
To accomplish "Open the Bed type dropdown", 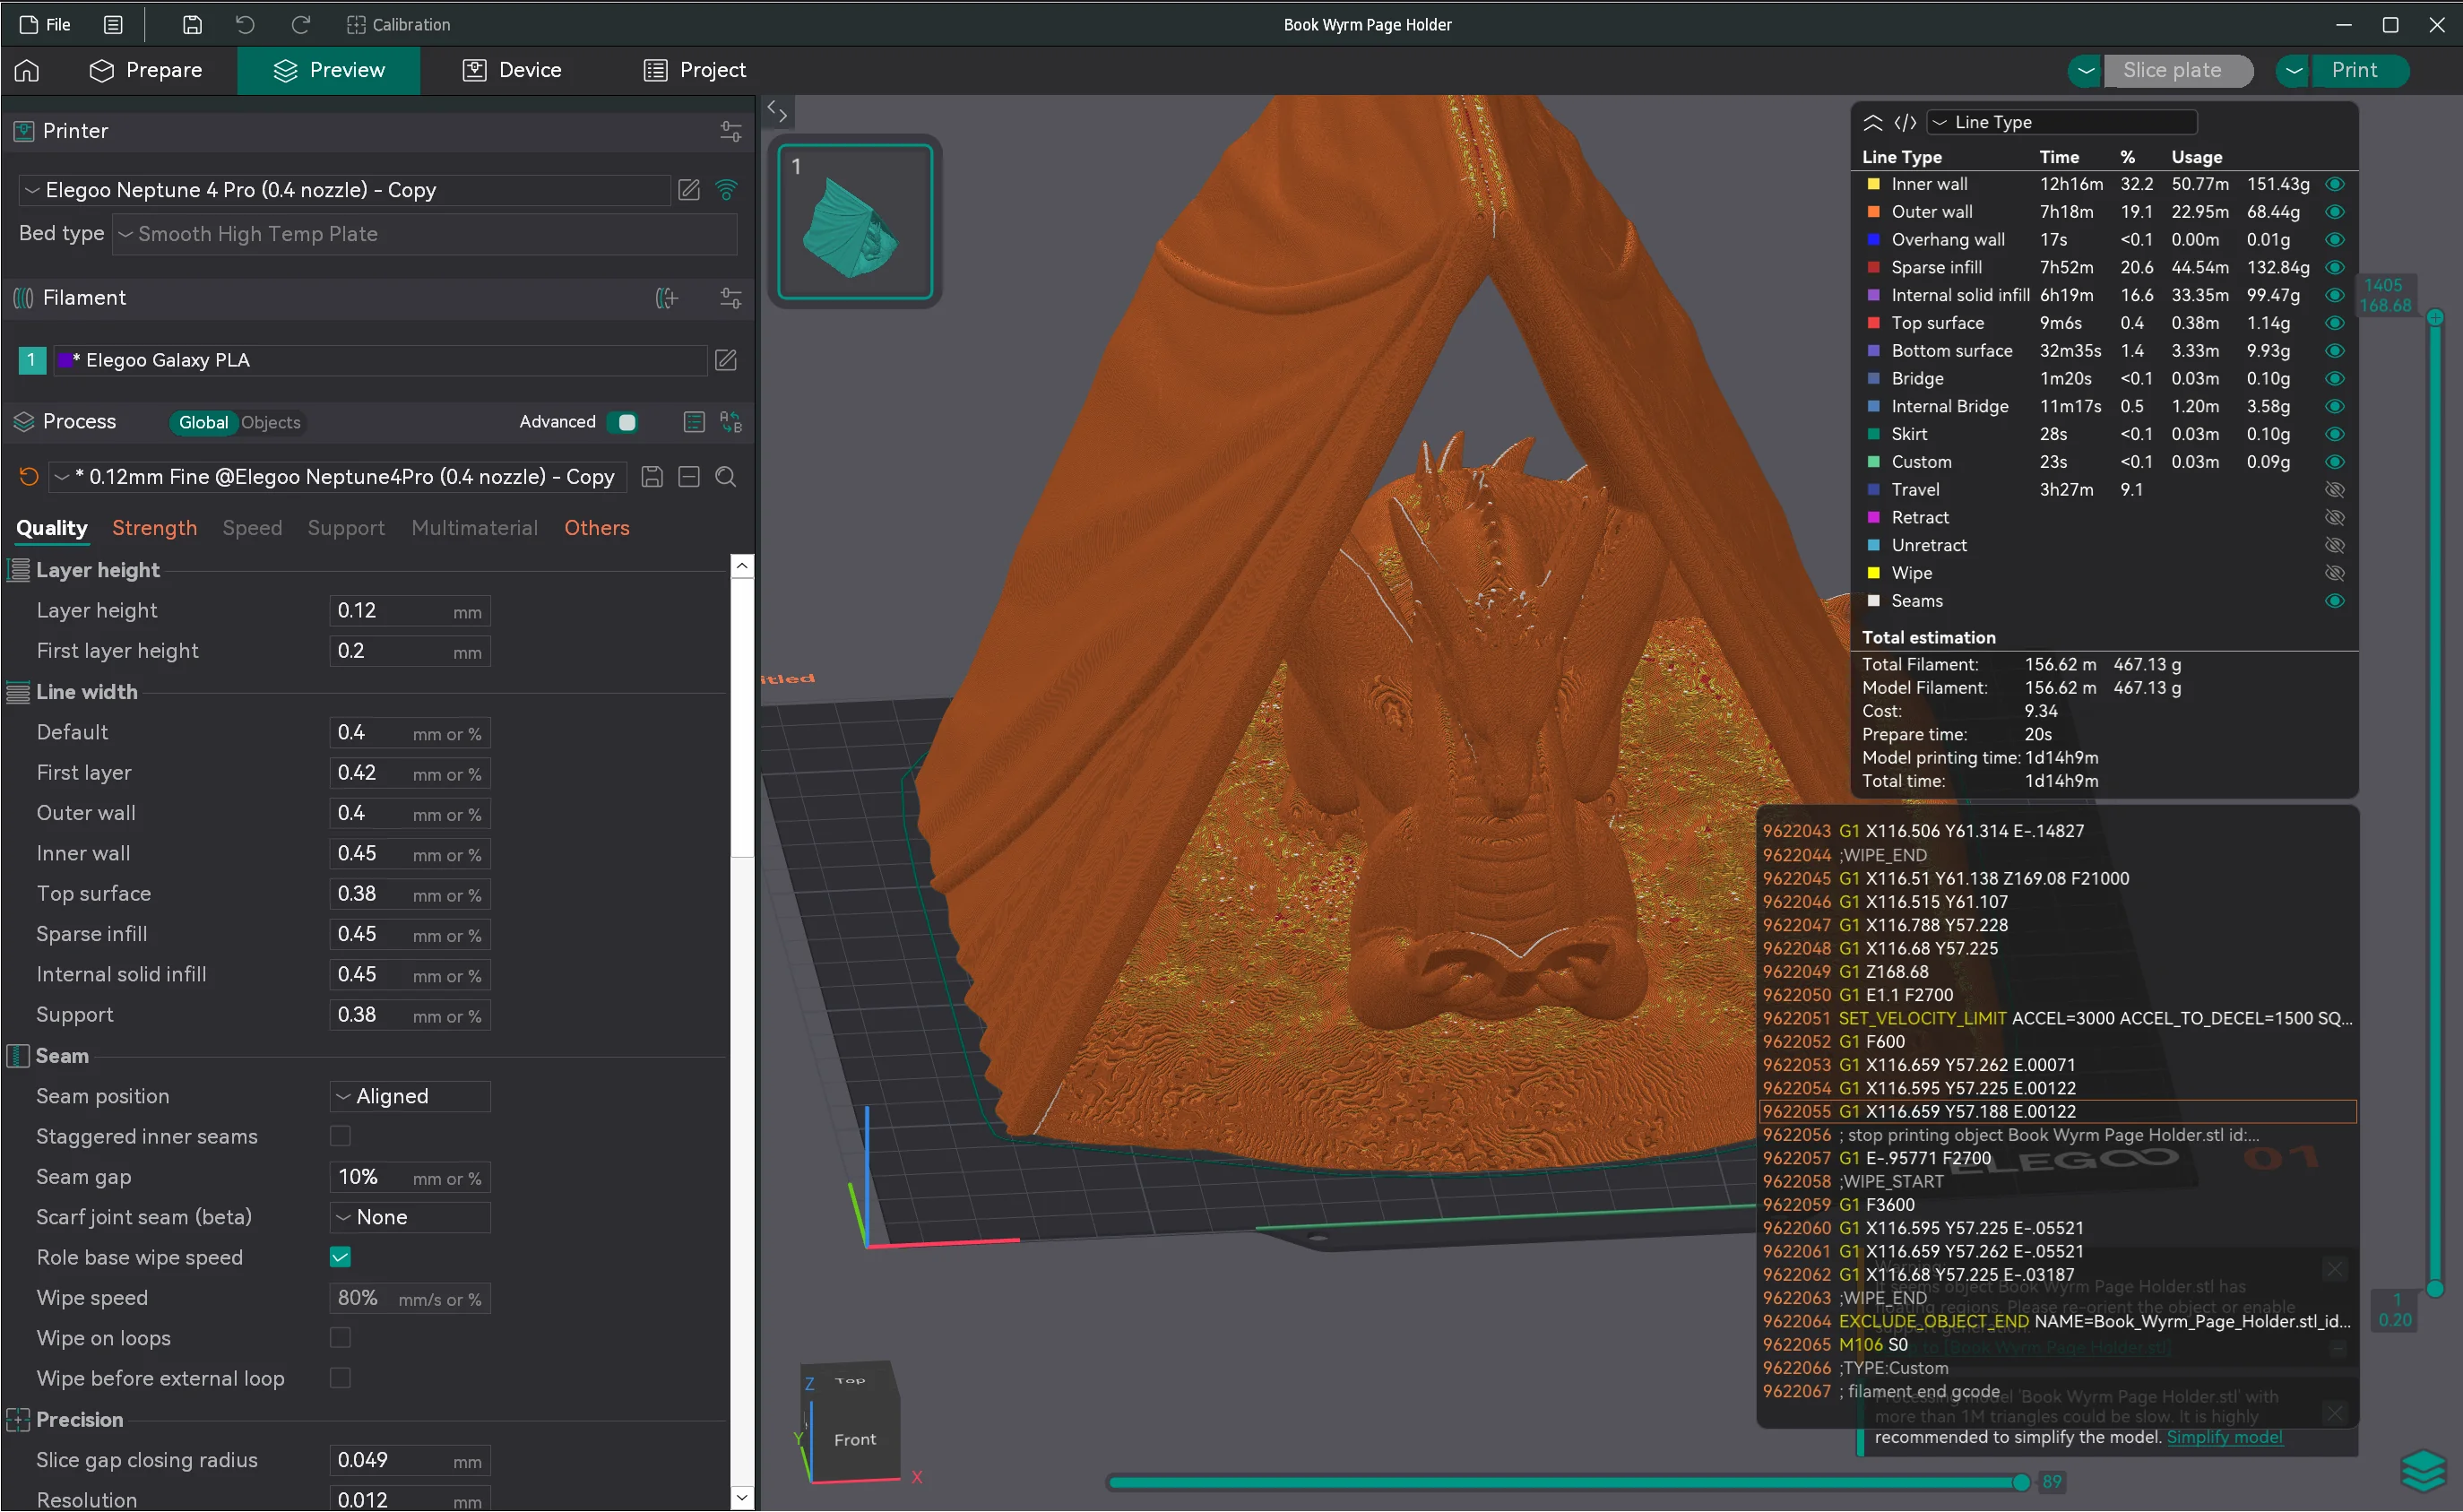I will pos(424,234).
